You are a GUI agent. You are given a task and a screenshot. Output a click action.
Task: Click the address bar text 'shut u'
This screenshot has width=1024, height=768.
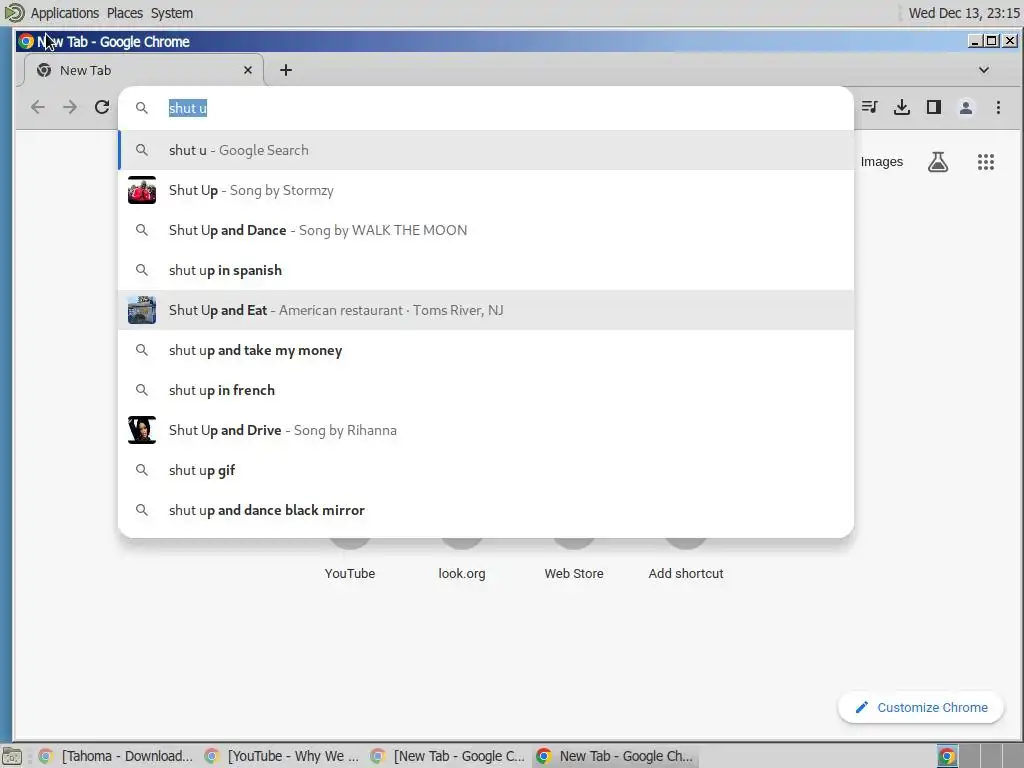(187, 108)
